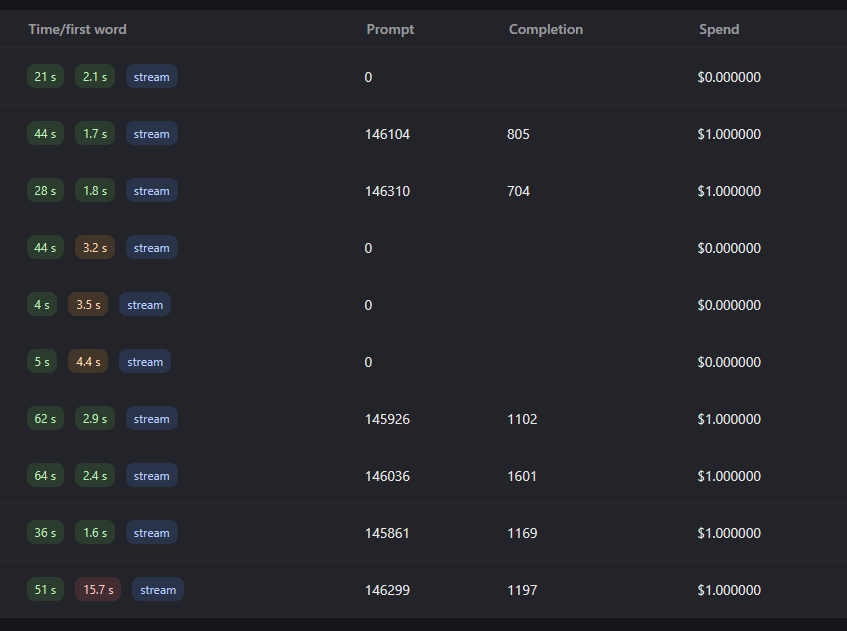Click the 4.4 s first word badge
The height and width of the screenshot is (631, 847).
pyautogui.click(x=88, y=362)
